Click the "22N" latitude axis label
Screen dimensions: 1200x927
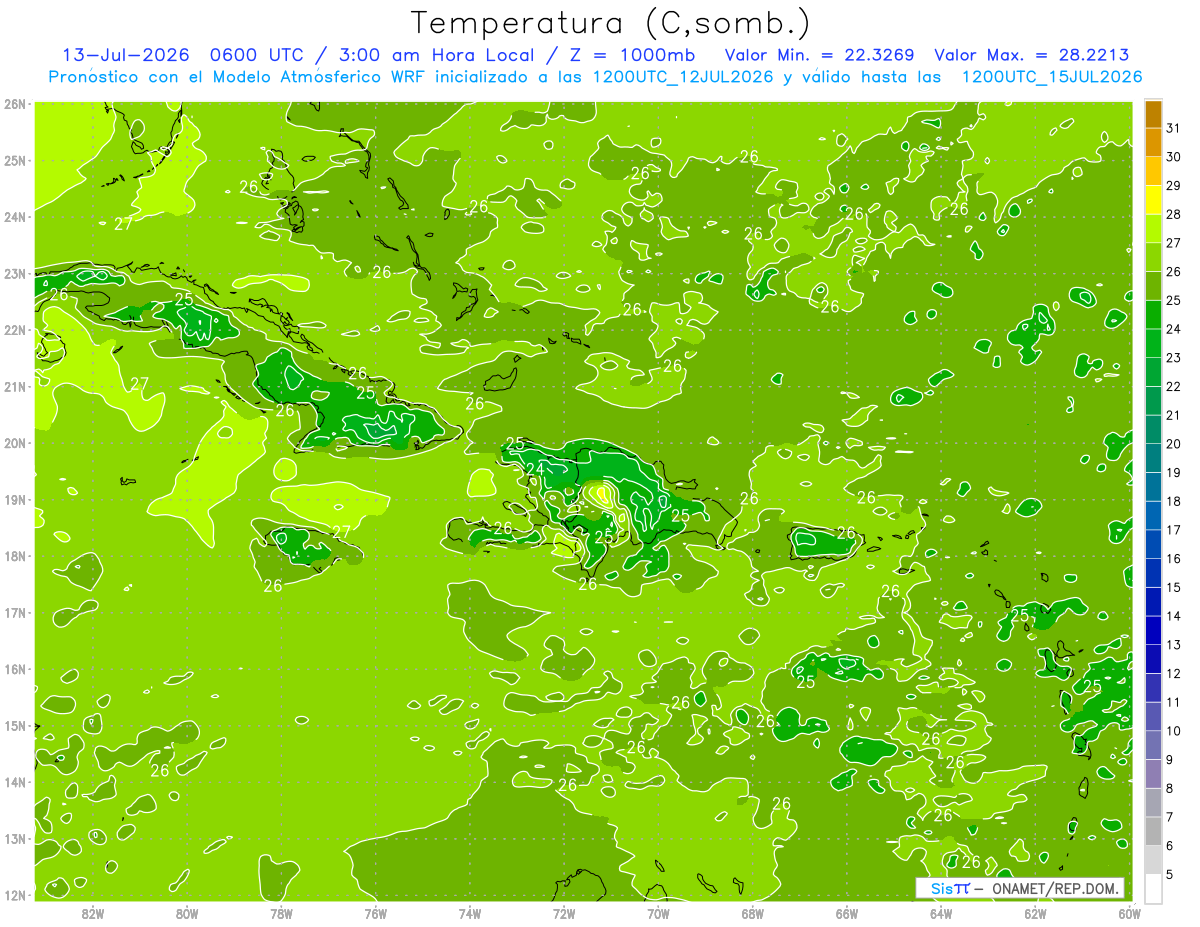click(14, 330)
